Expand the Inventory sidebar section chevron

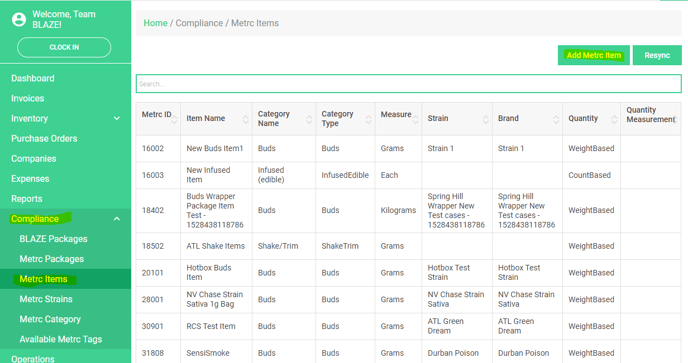pos(117,119)
